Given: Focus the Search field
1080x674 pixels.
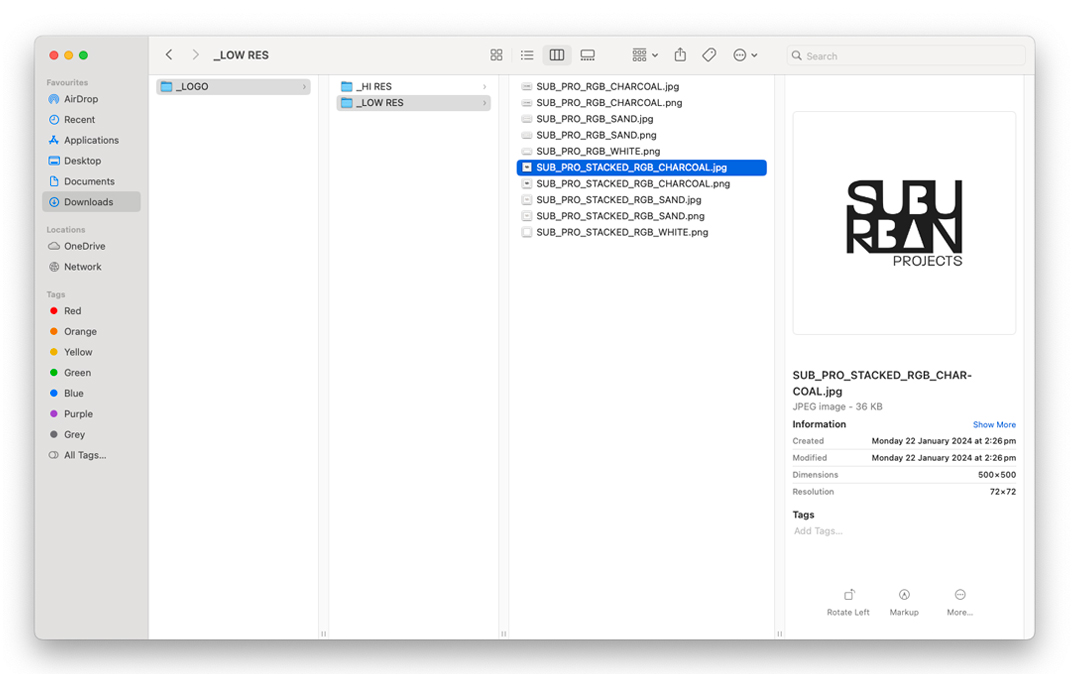Looking at the screenshot, I should pos(906,56).
